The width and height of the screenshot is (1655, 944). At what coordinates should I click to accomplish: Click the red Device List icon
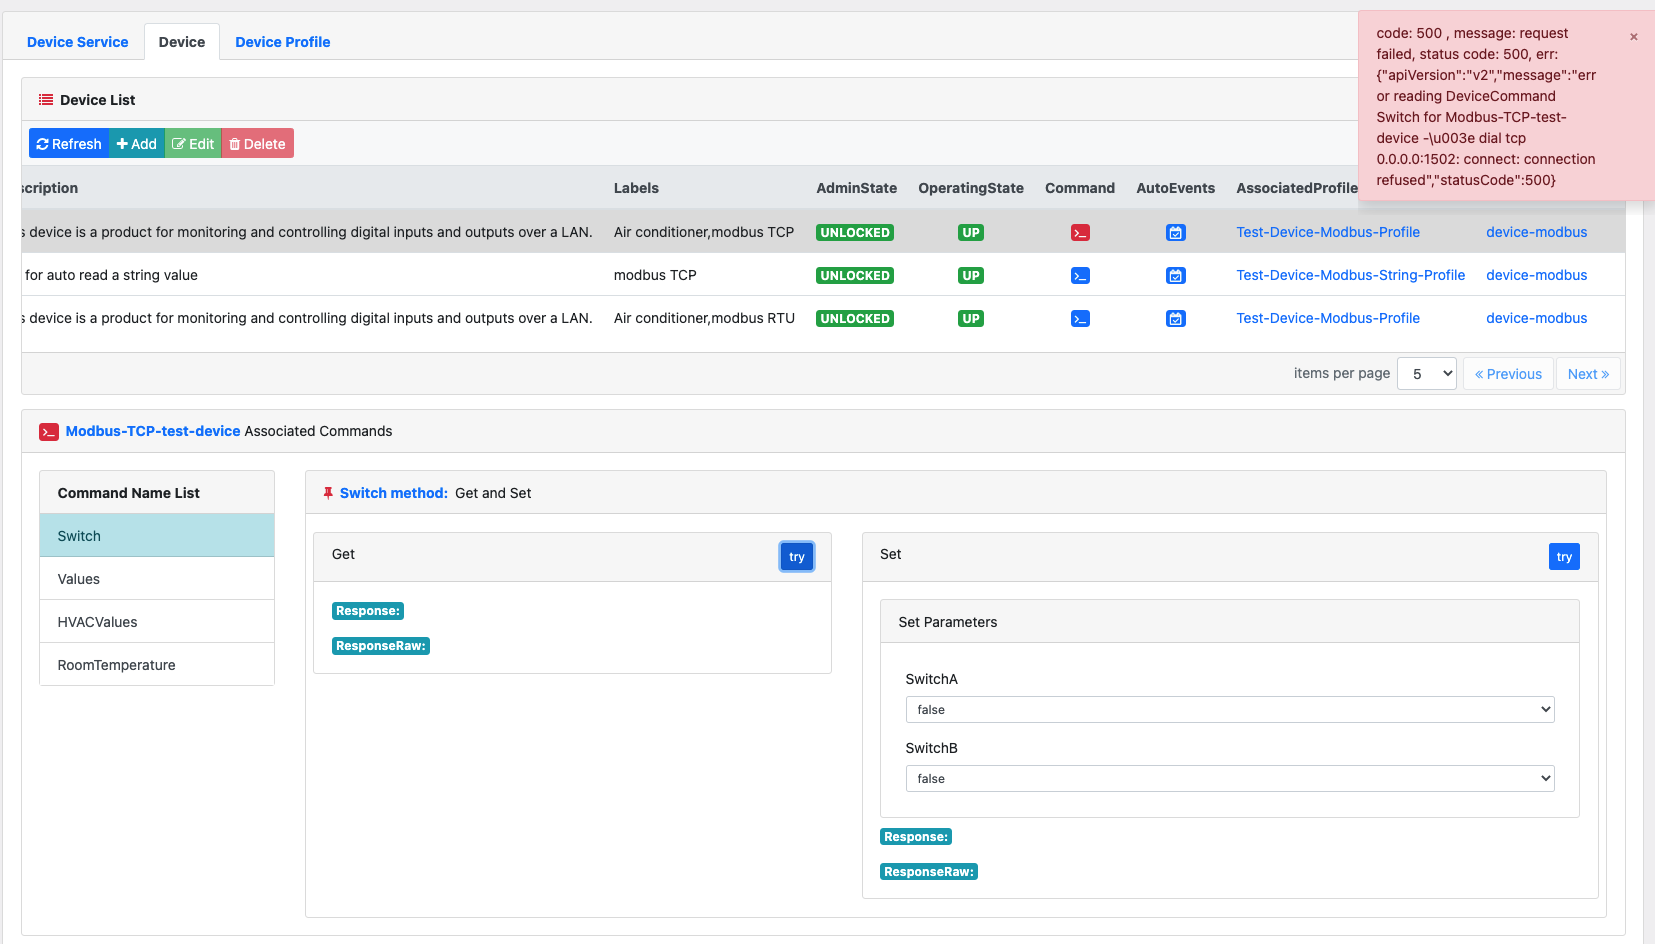pyautogui.click(x=45, y=99)
